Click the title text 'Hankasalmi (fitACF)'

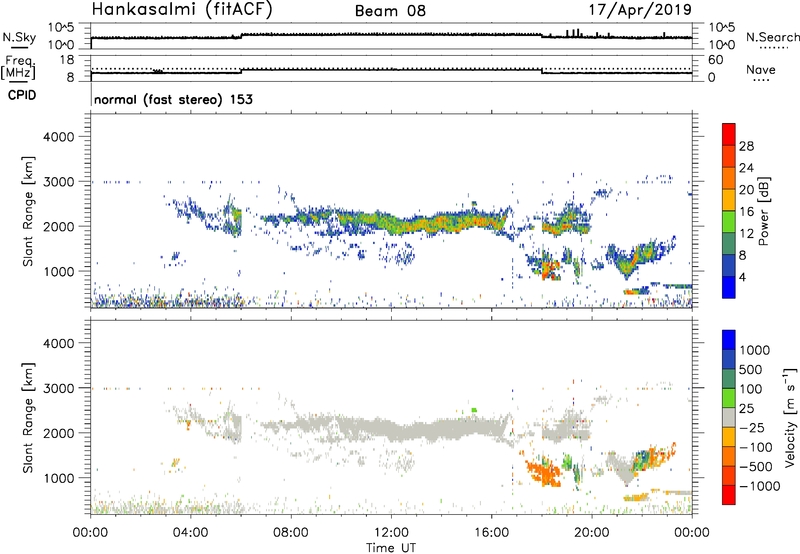(182, 10)
